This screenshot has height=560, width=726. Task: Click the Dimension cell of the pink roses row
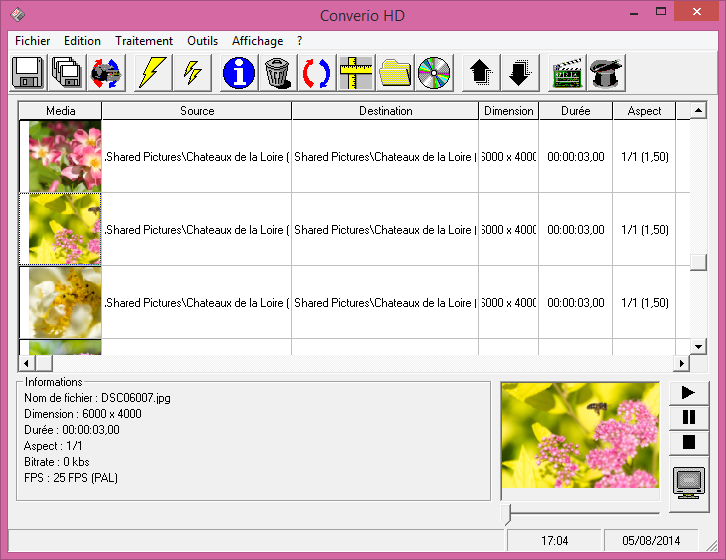[x=509, y=157]
